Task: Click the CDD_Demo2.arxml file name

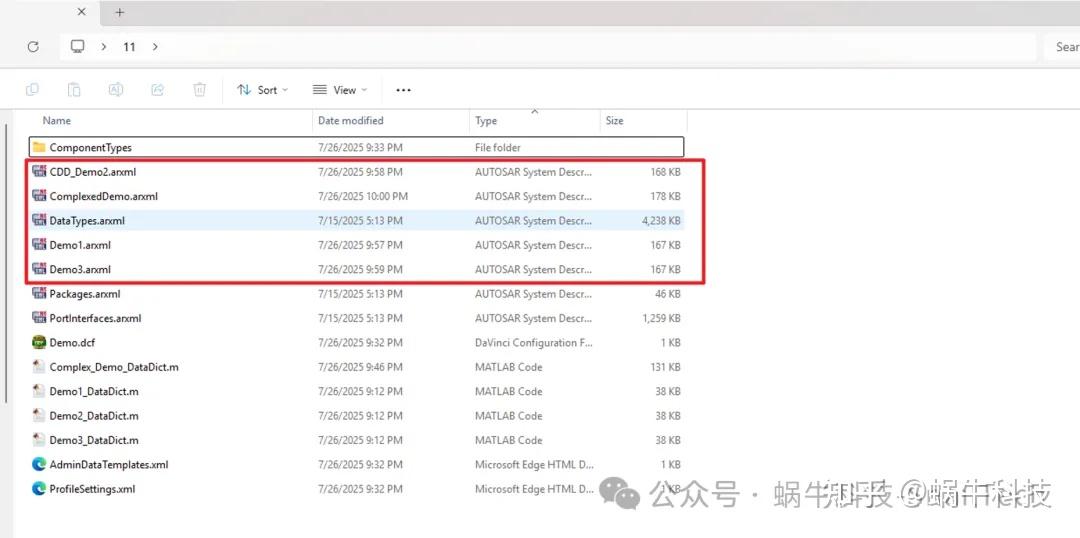Action: [92, 172]
